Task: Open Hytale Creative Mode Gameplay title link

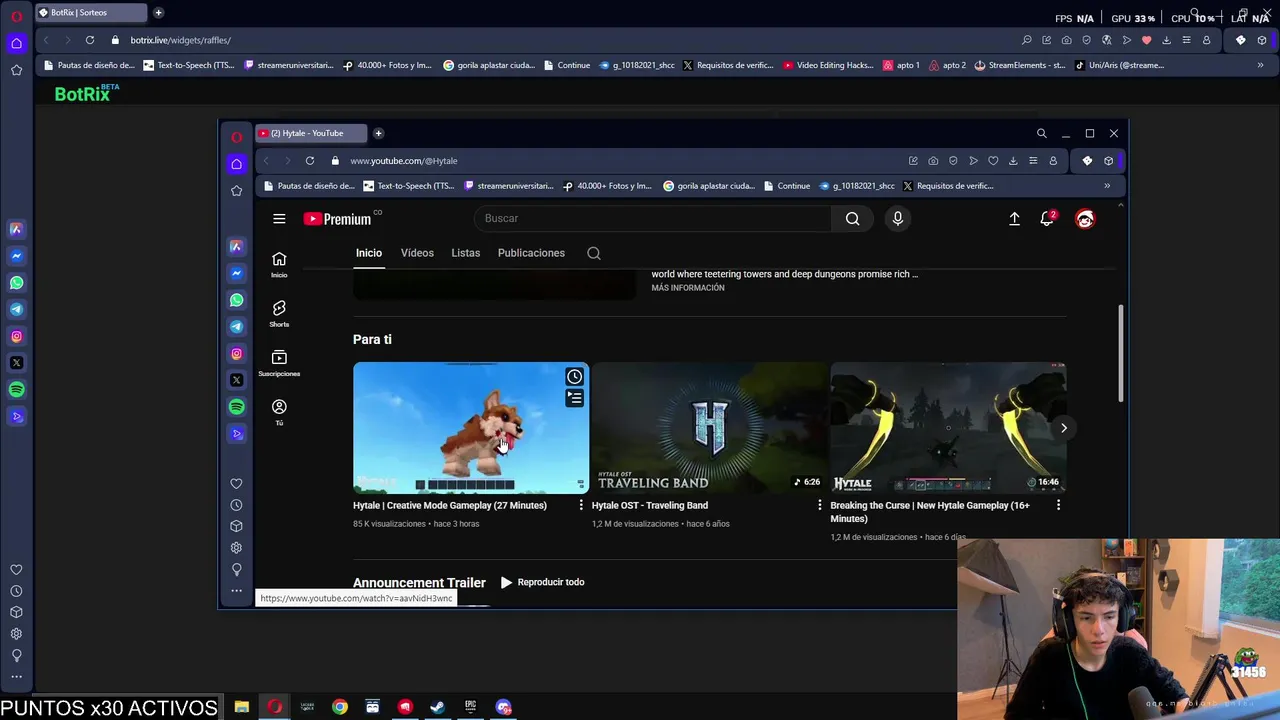Action: click(x=450, y=505)
